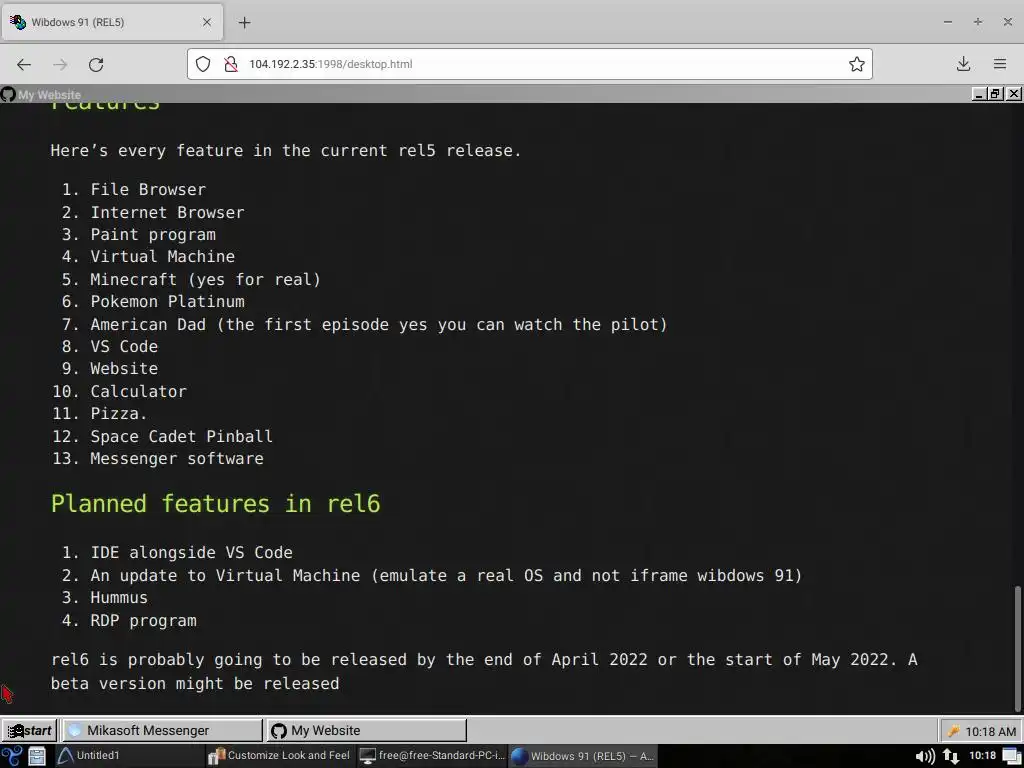Restore the My Website inner window
Viewport: 1024px width, 768px height.
pos(995,94)
